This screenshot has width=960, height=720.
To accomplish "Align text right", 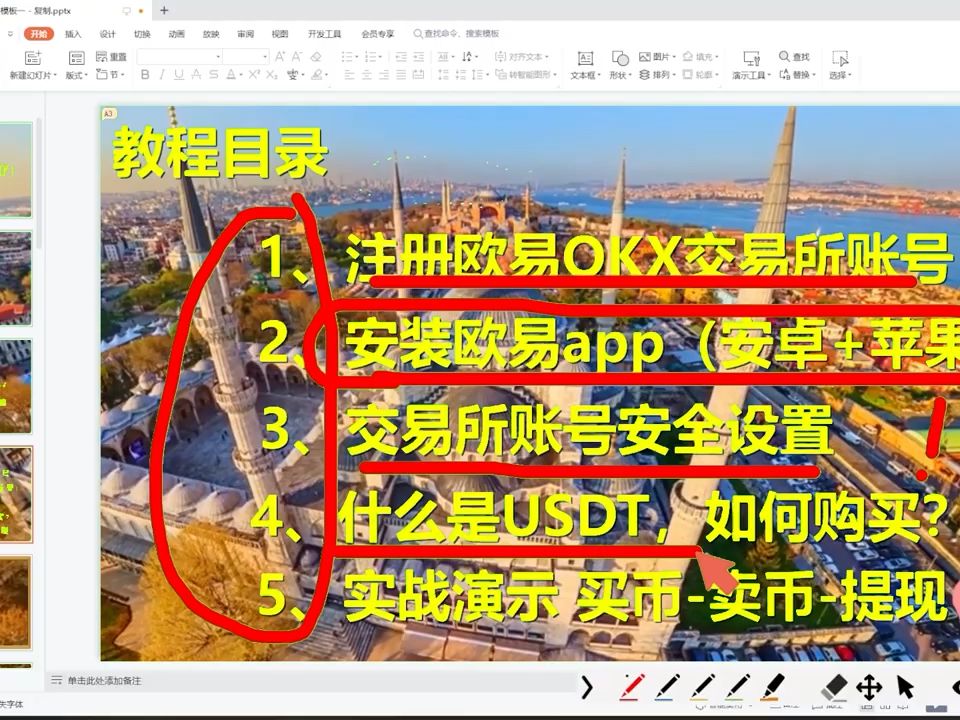I will [x=384, y=75].
